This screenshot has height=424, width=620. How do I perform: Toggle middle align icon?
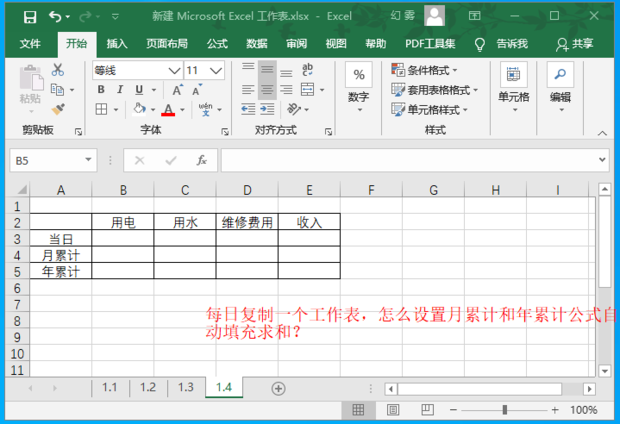(267, 70)
